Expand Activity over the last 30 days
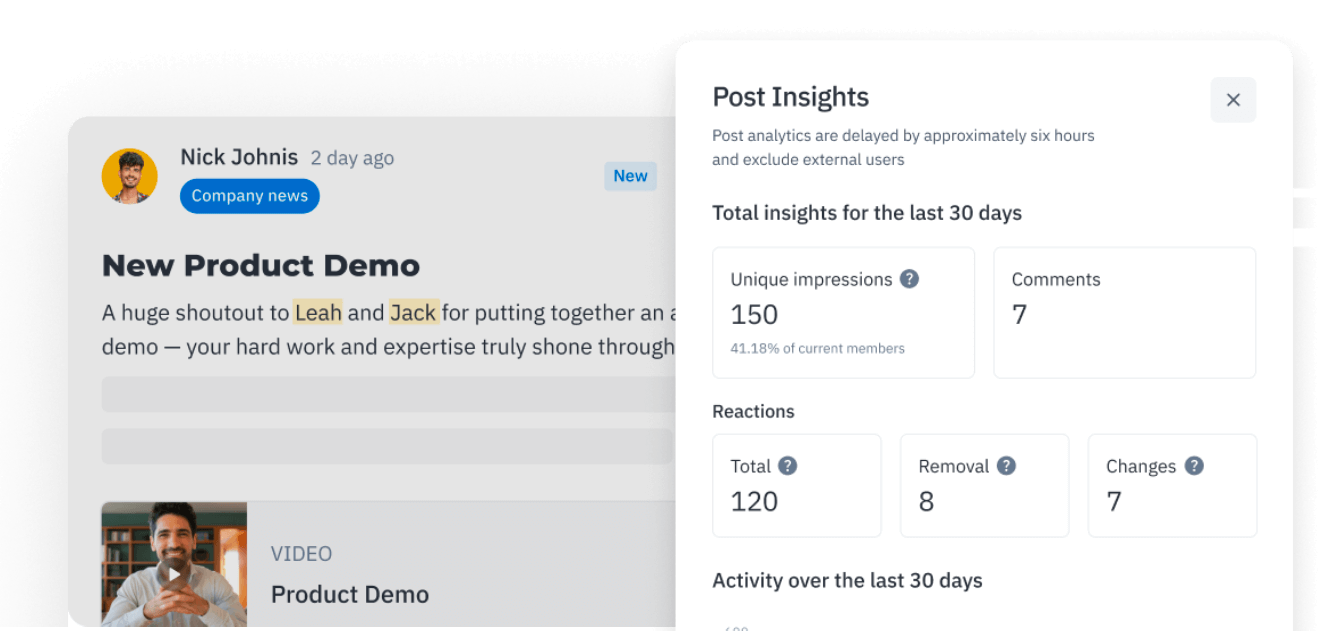1325x631 pixels. (847, 580)
